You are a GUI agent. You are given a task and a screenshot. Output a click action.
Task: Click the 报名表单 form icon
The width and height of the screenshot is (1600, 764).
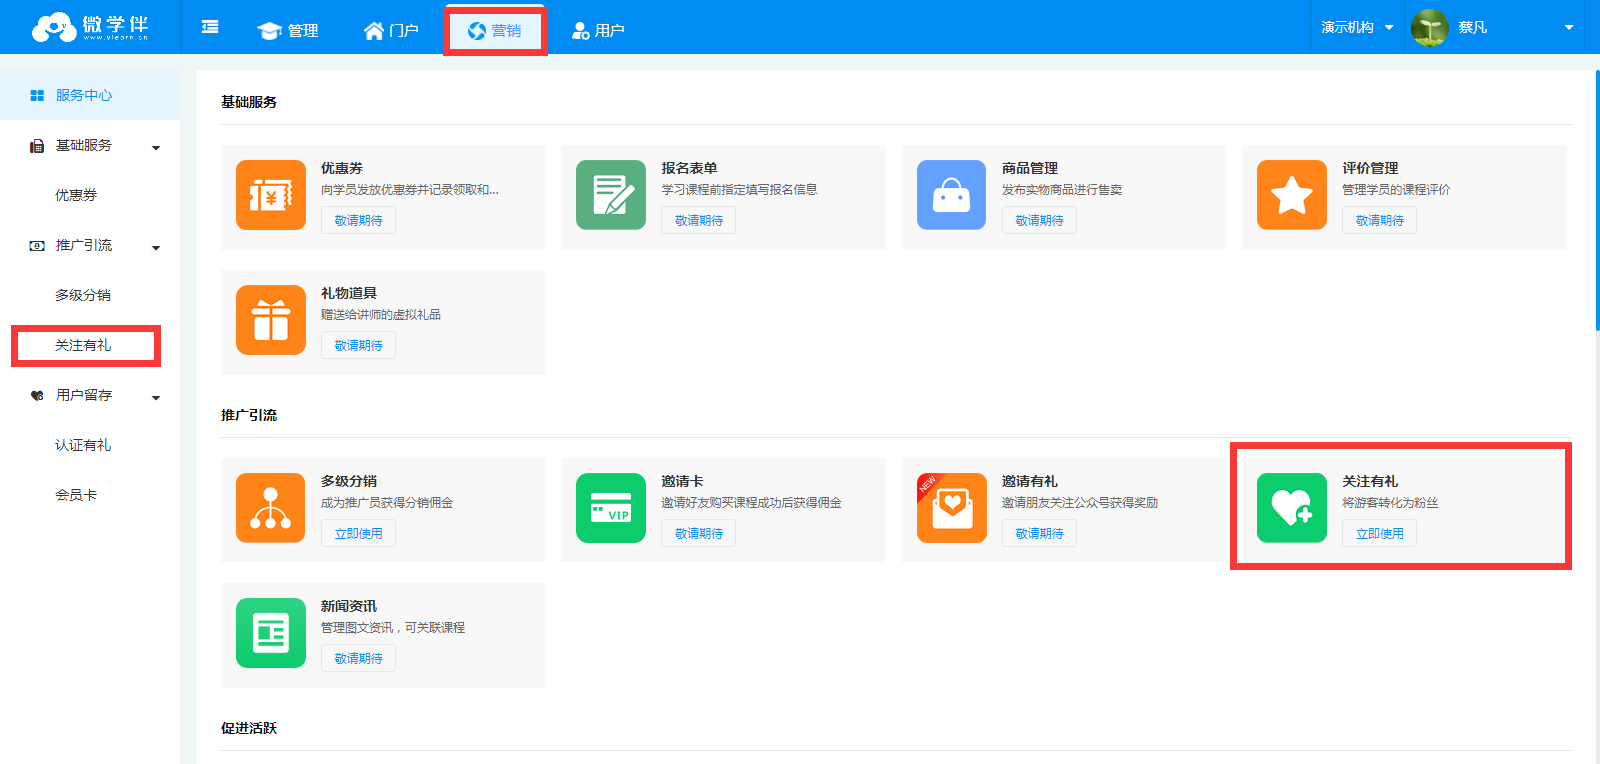(611, 195)
